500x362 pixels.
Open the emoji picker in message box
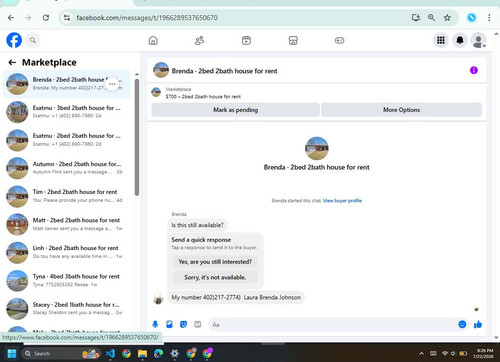pyautogui.click(x=462, y=324)
